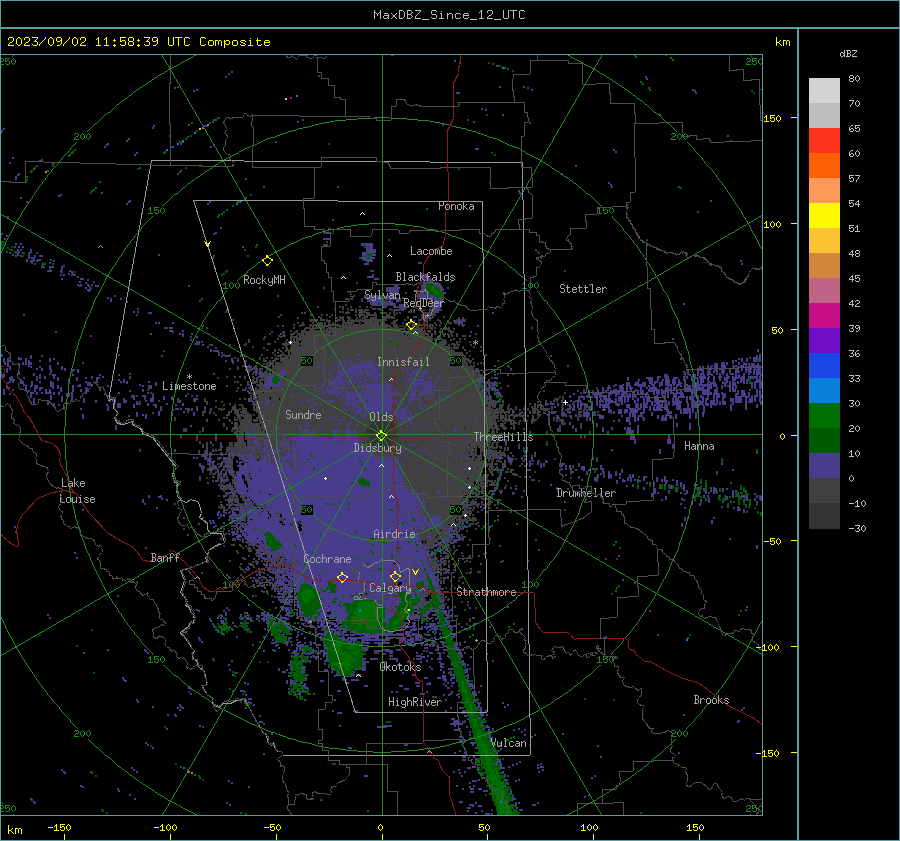Pick the blue 33-36 dBZ legend swatch
The height and width of the screenshot is (841, 900).
(x=824, y=366)
